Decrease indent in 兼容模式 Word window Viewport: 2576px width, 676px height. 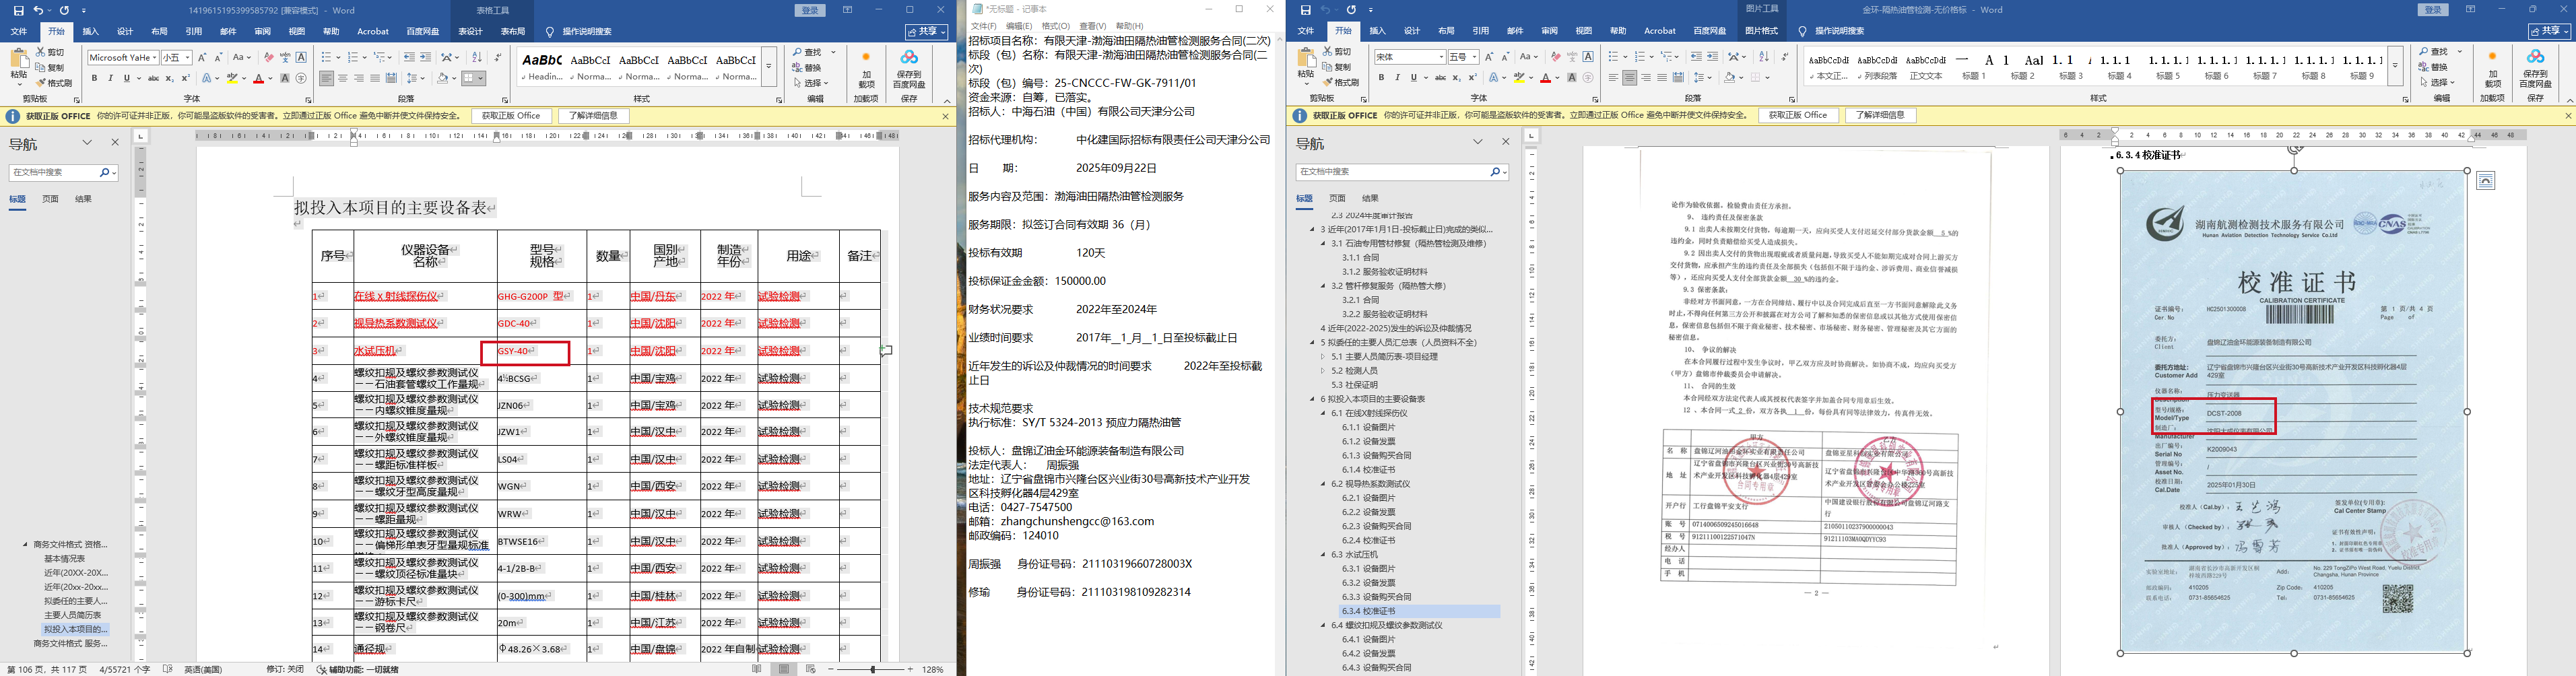409,58
